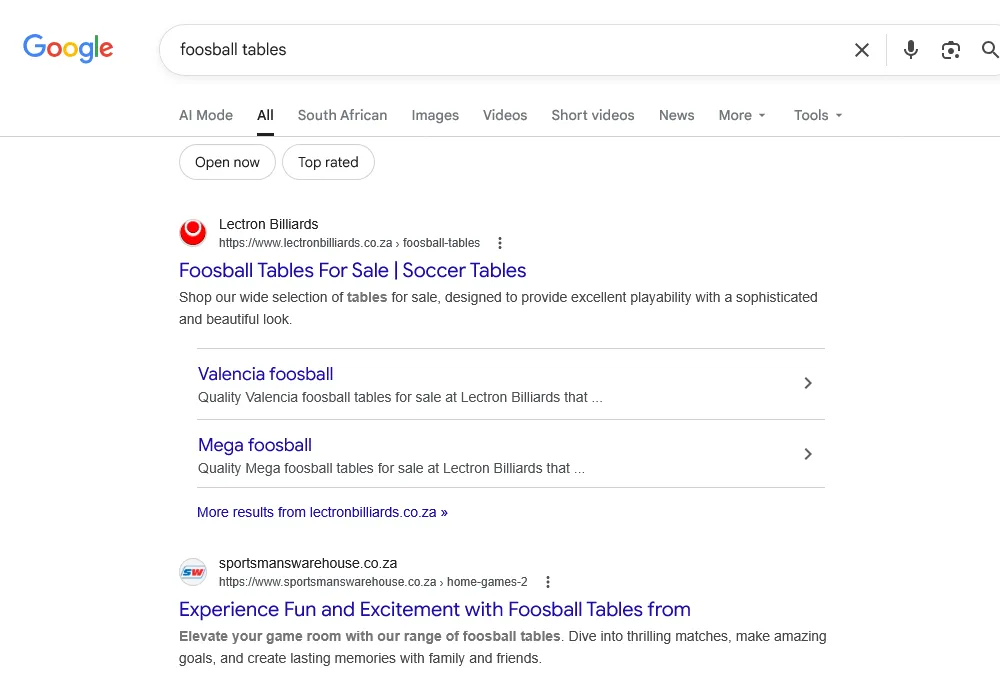This screenshot has height=700, width=1000.
Task: Toggle the Open now filter
Action: click(227, 162)
